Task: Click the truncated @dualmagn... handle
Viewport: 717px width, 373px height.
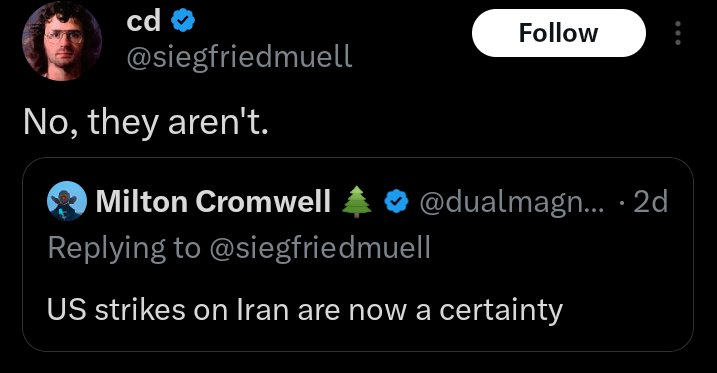Action: click(511, 202)
